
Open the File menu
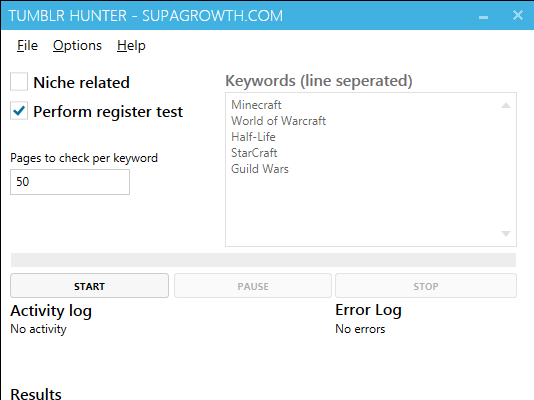(x=27, y=46)
